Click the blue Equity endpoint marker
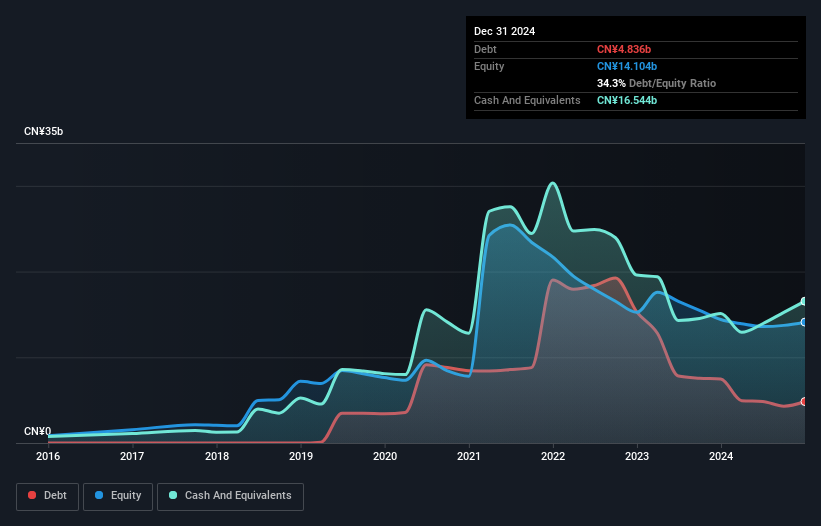 804,322
